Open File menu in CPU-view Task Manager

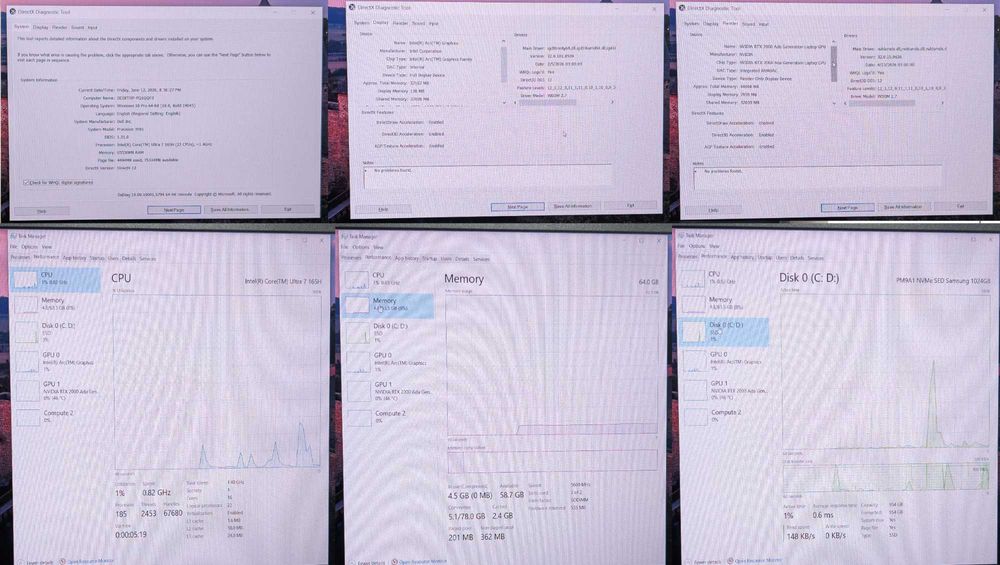[x=13, y=246]
